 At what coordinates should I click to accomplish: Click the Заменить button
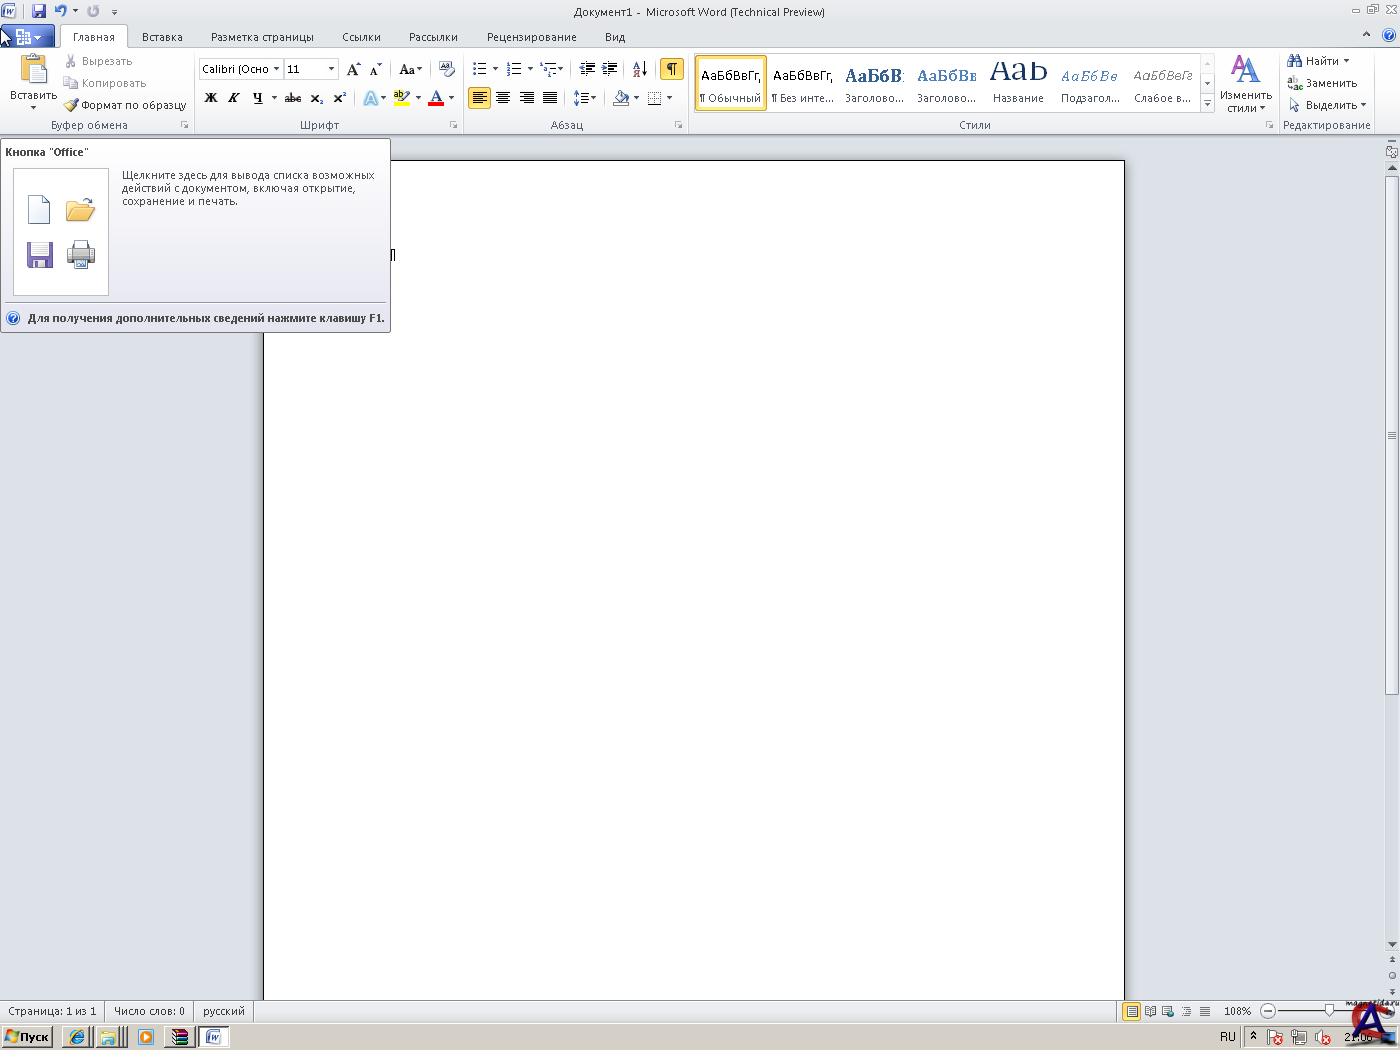pyautogui.click(x=1322, y=83)
